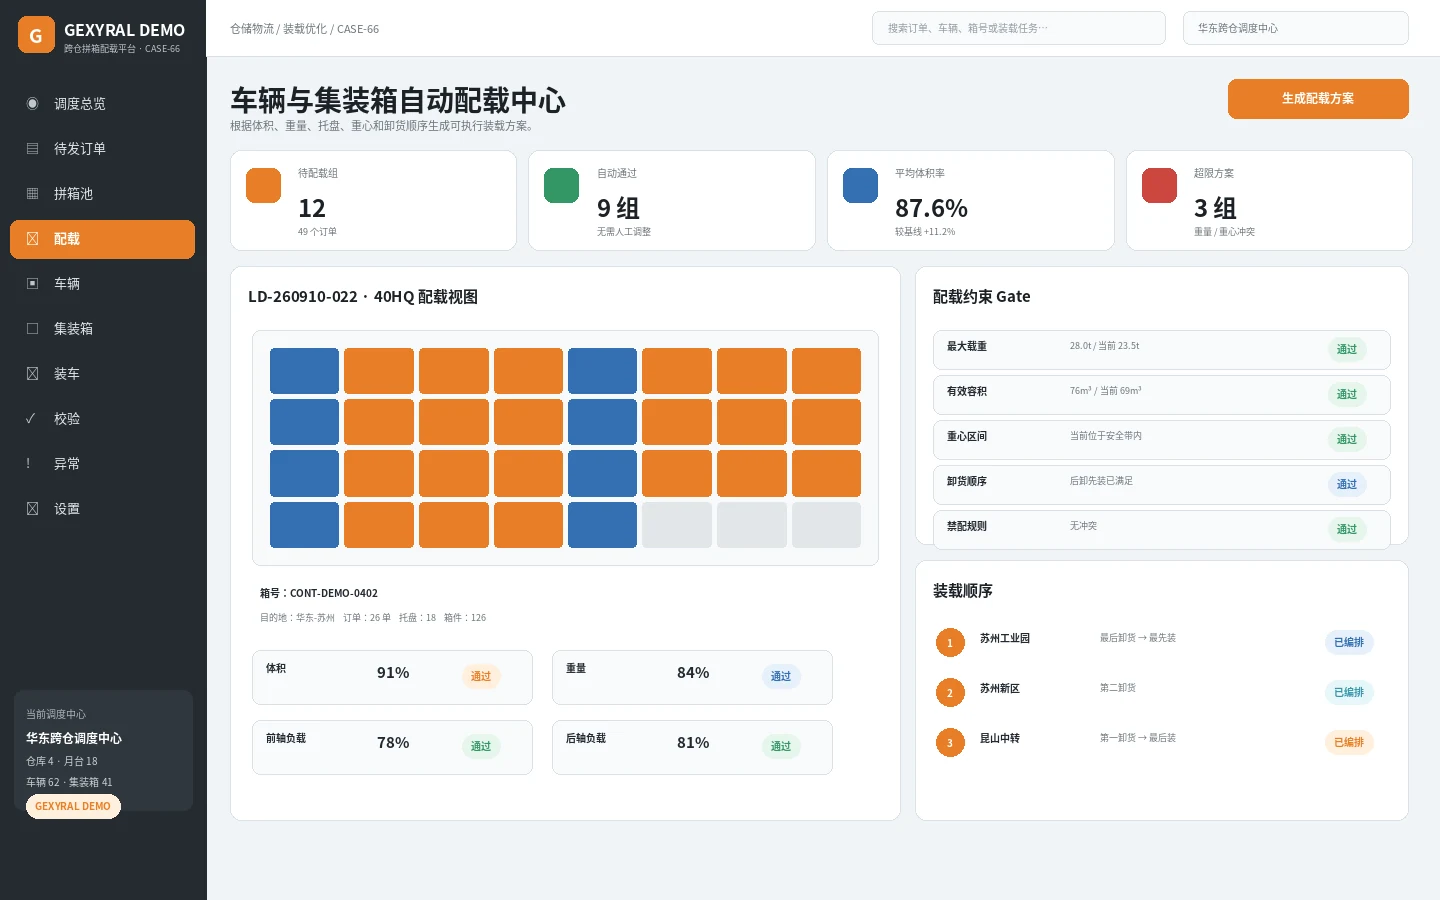Click the 禁配规则 无冲突 row
The height and width of the screenshot is (900, 1440).
click(x=1162, y=529)
